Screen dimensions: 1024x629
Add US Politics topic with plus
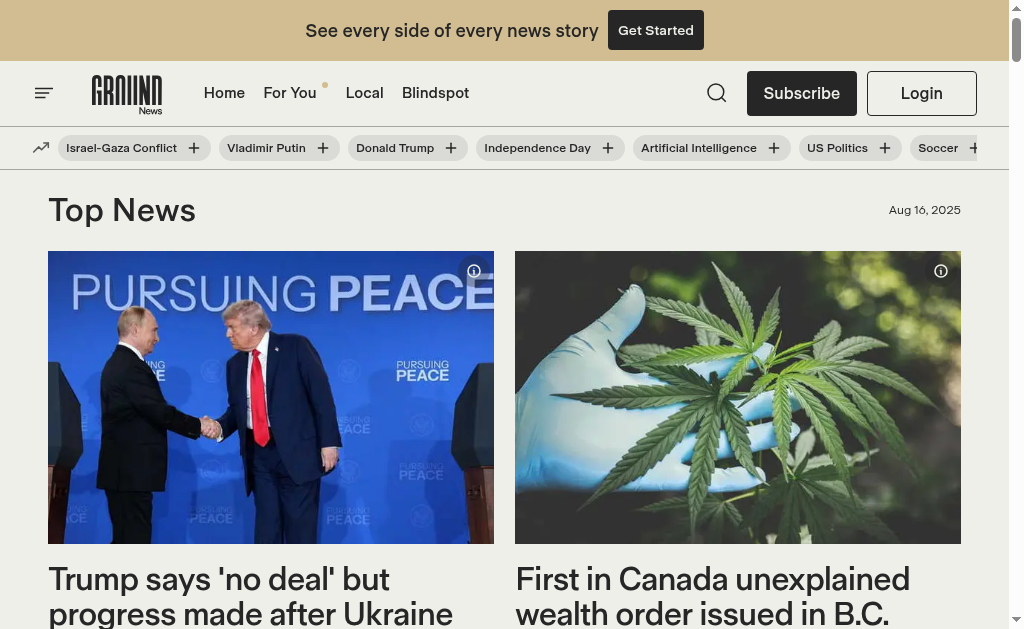pyautogui.click(x=885, y=148)
